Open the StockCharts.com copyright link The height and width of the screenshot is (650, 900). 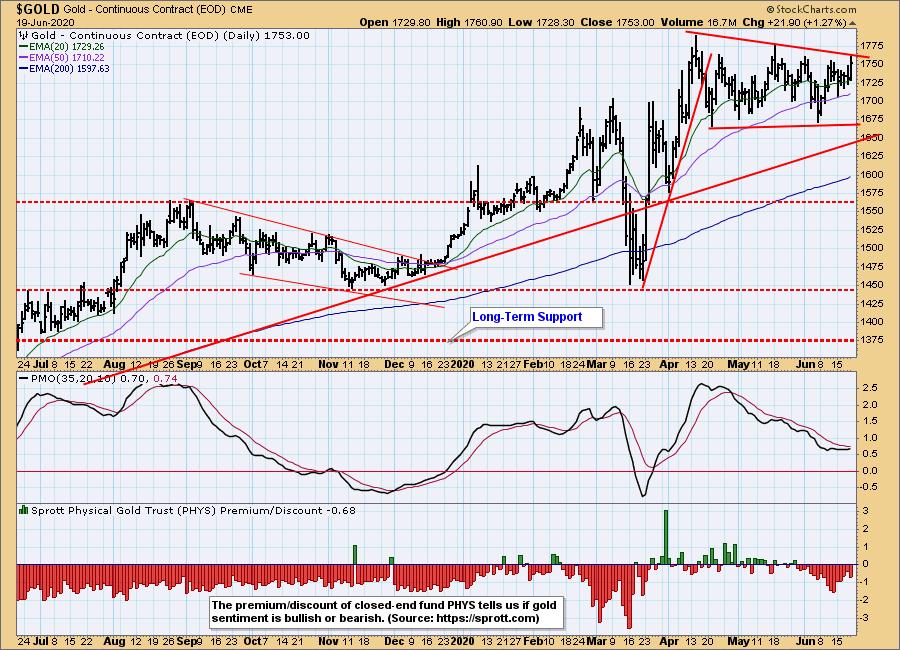click(811, 10)
